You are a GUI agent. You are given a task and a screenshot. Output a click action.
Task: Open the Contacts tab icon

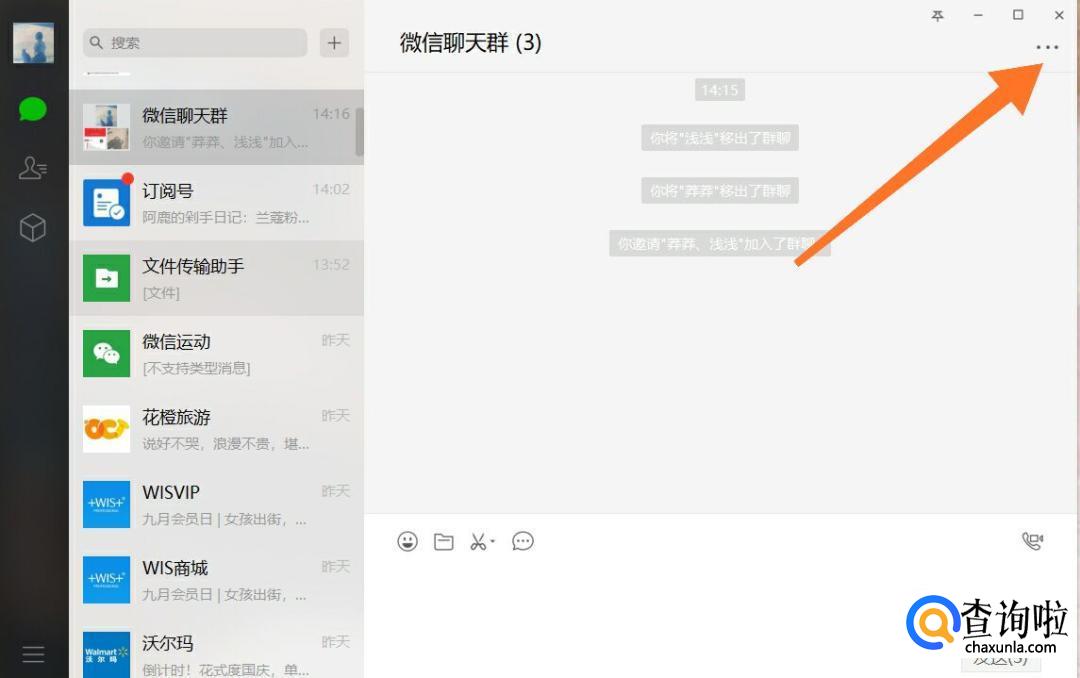[x=32, y=167]
